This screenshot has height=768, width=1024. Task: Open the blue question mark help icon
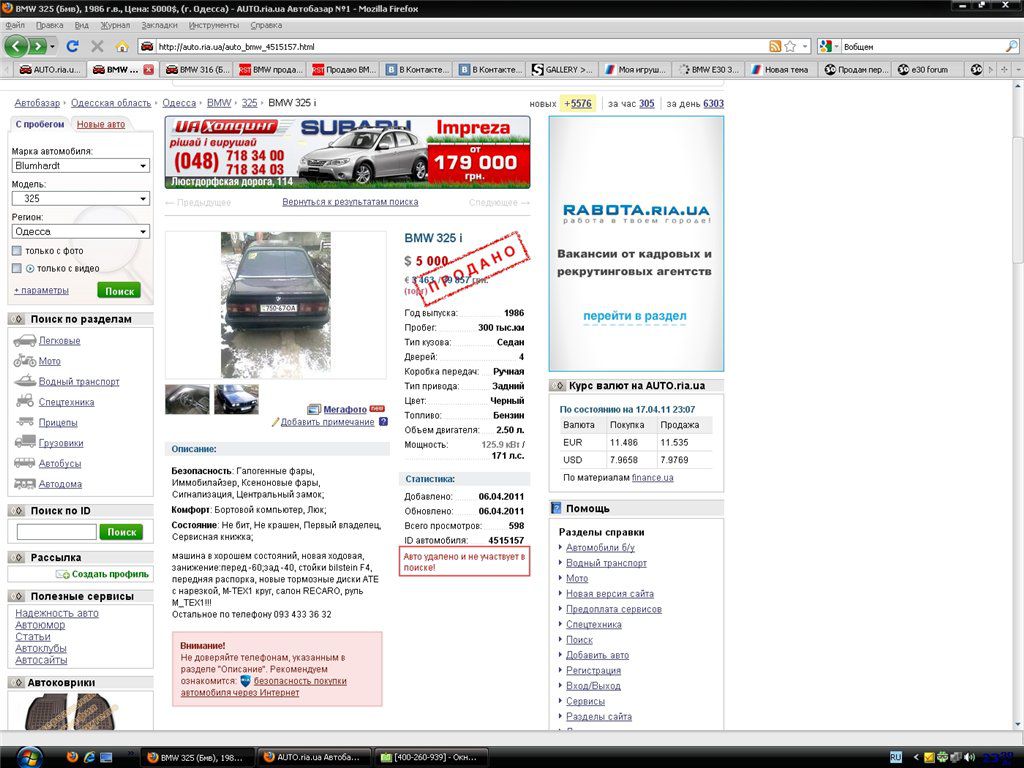coord(383,422)
